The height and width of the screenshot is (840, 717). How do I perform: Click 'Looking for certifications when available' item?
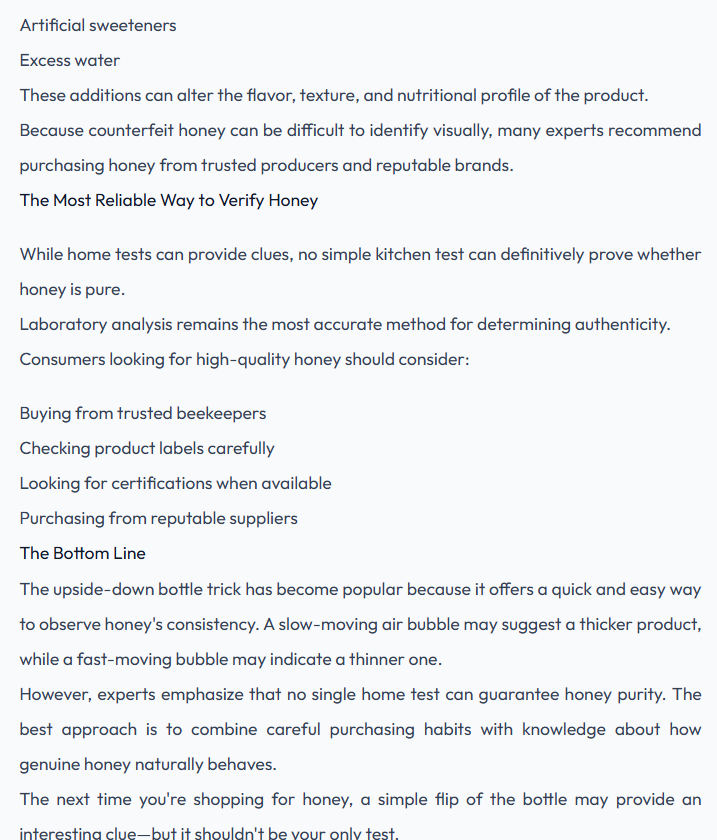click(x=176, y=483)
